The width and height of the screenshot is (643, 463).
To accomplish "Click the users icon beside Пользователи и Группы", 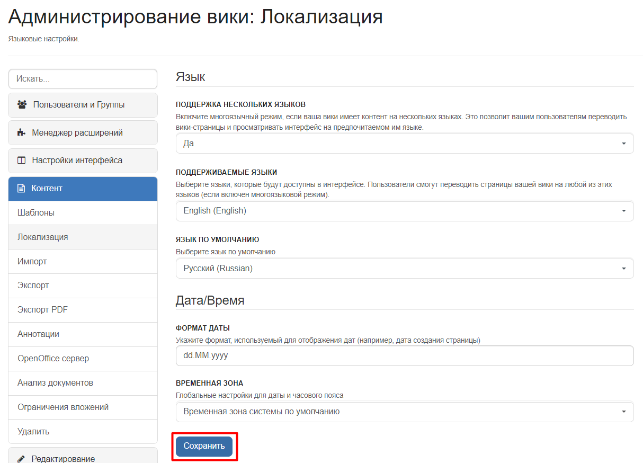I will click(x=22, y=105).
